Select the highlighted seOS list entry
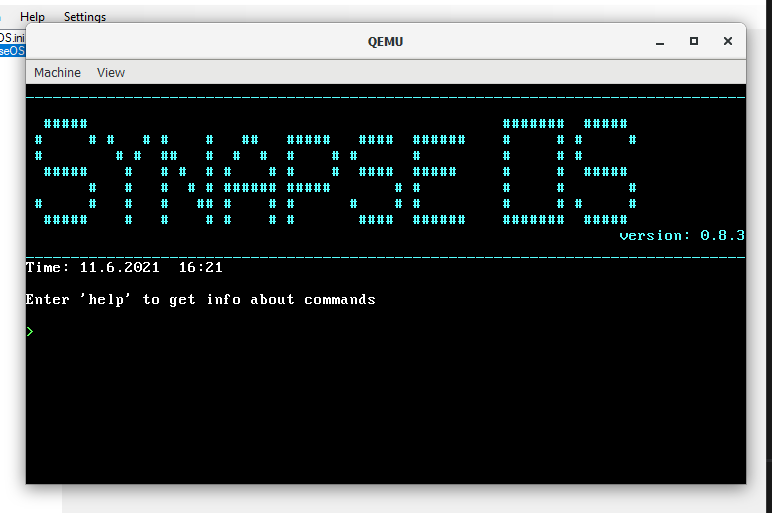Screen dimensions: 772x513 pyautogui.click(x=12, y=51)
